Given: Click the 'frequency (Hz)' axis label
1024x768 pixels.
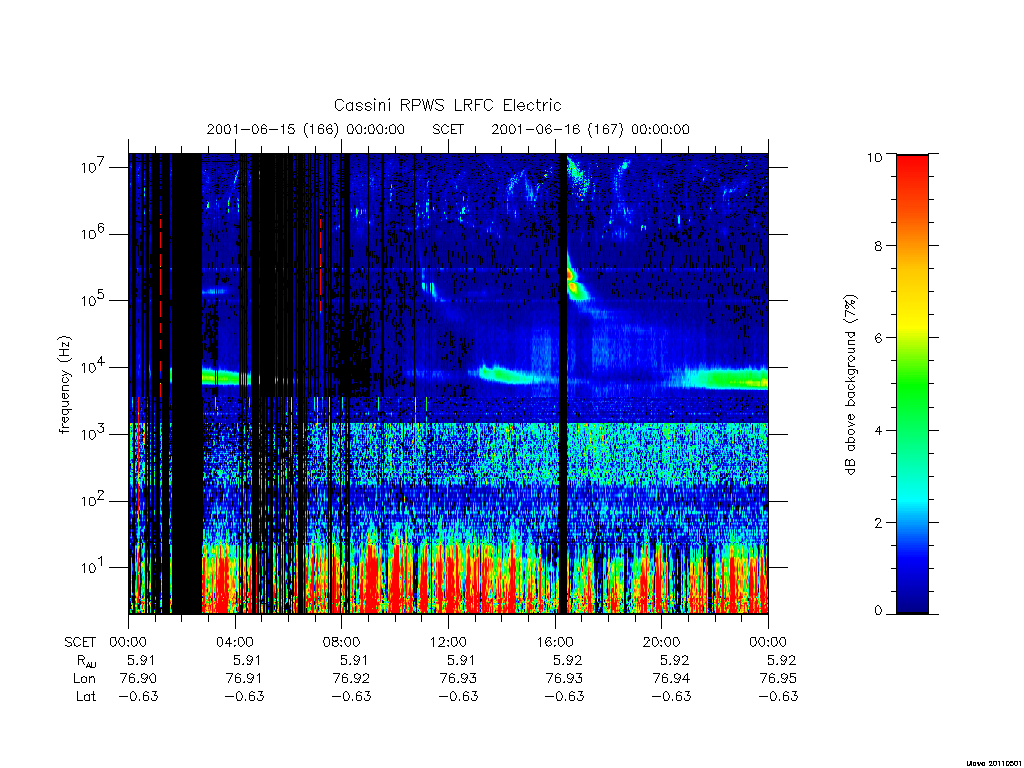Looking at the screenshot, I should pos(64,385).
